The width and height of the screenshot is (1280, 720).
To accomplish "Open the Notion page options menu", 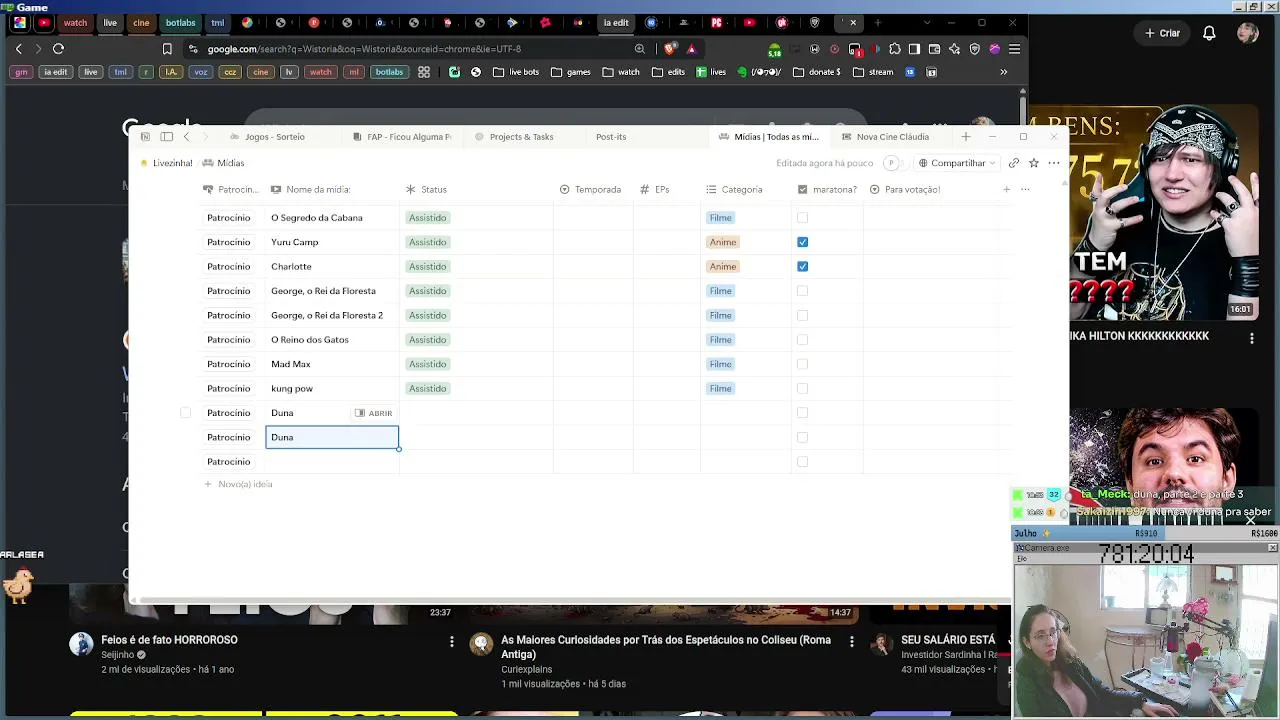I will 1054,163.
